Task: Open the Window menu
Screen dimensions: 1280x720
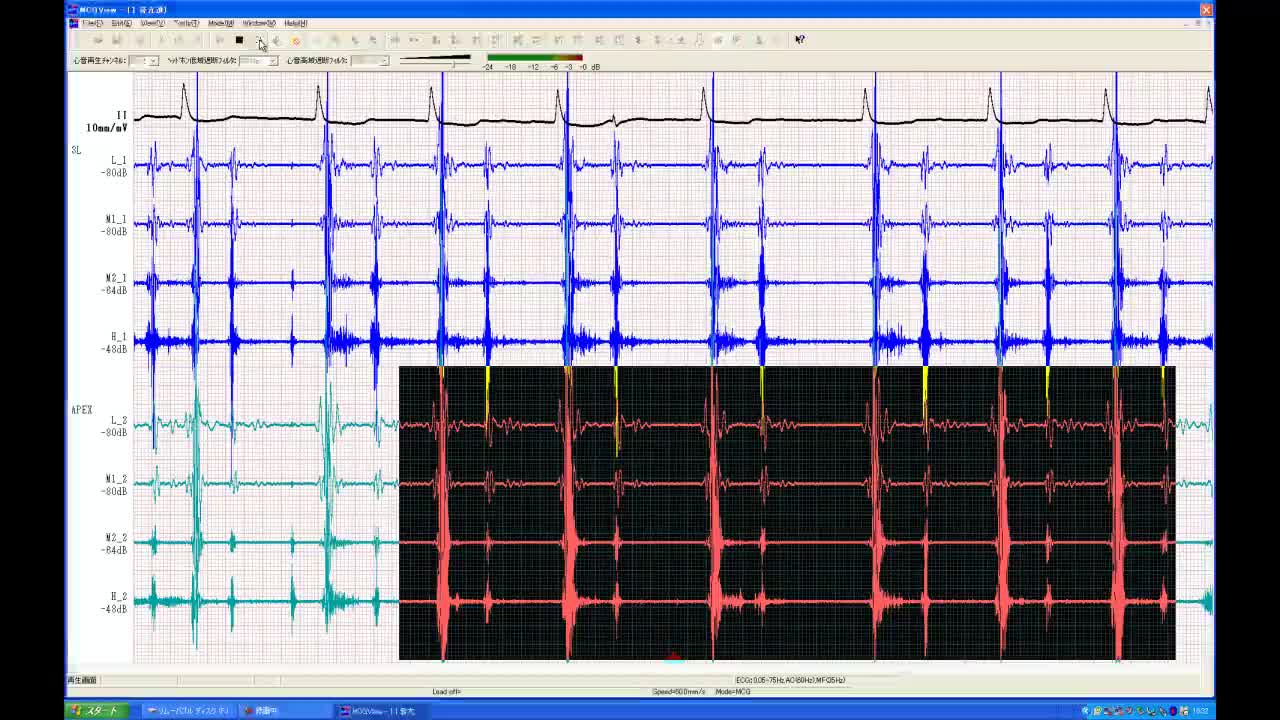Action: click(259, 23)
